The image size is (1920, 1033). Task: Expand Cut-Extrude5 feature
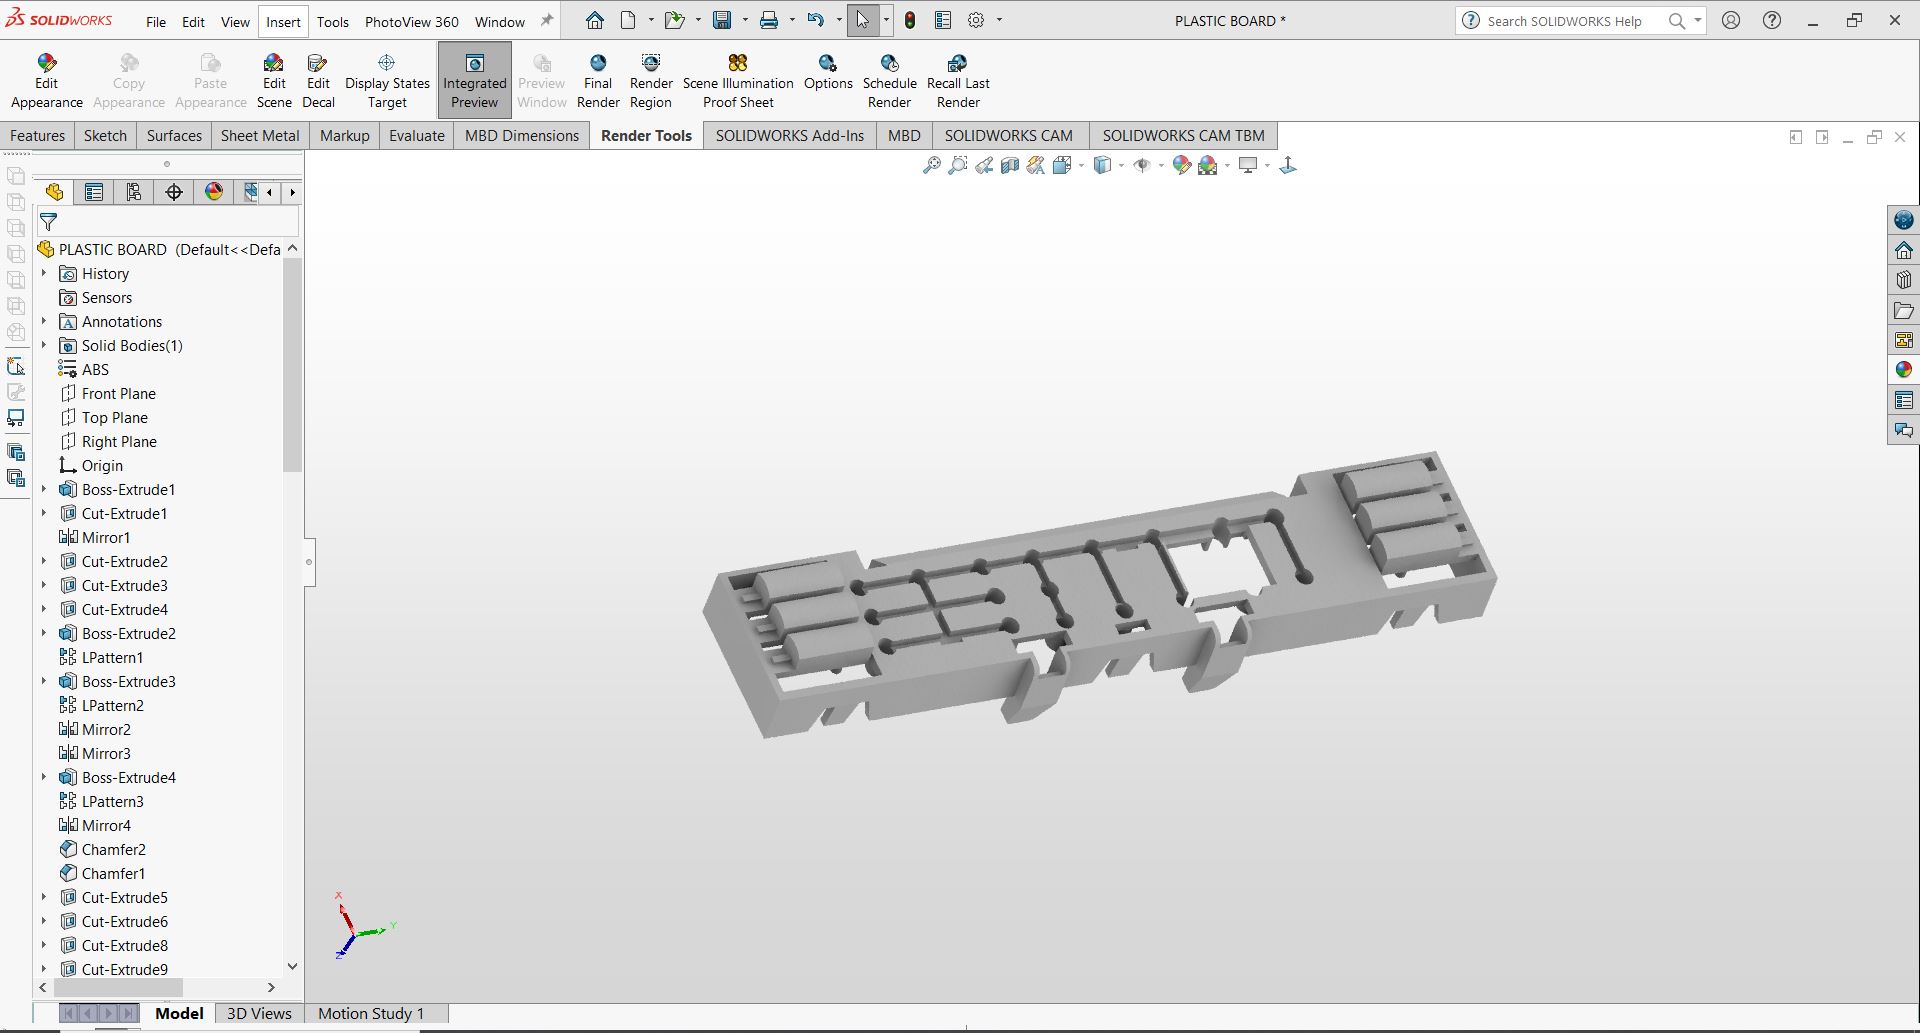coord(44,897)
